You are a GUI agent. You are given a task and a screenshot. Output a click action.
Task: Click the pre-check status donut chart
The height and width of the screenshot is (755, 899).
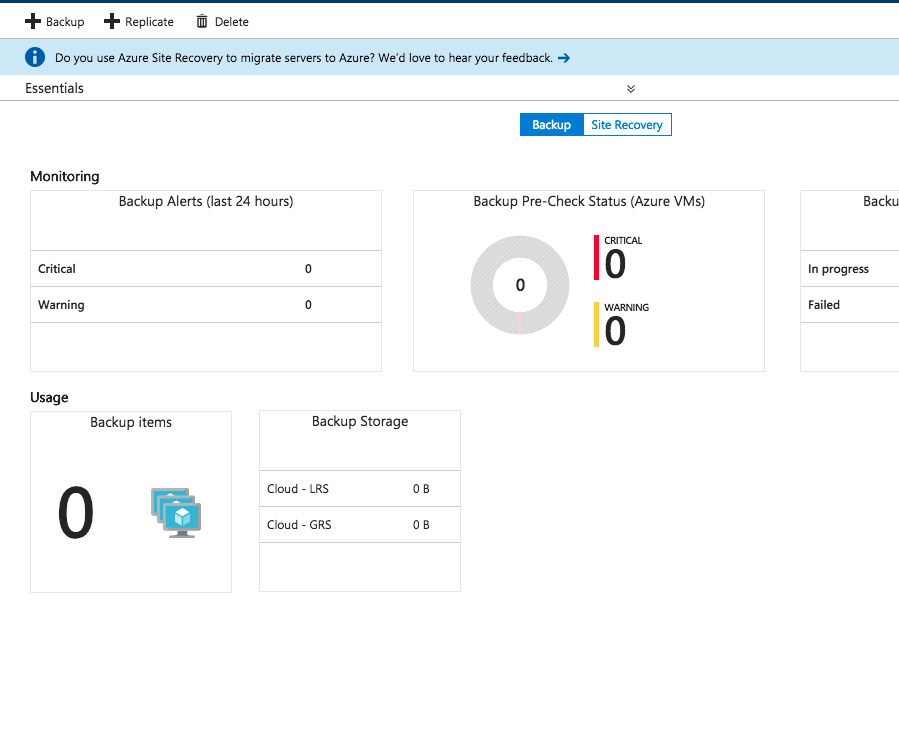point(520,285)
